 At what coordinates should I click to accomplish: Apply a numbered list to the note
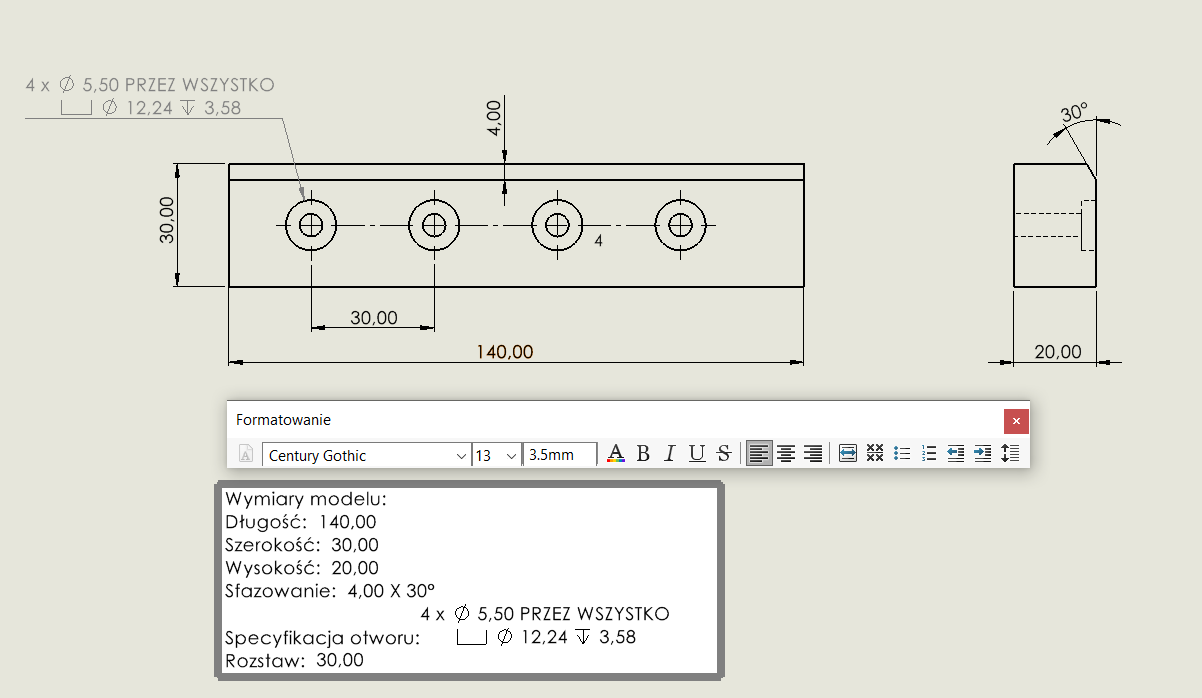(x=929, y=454)
